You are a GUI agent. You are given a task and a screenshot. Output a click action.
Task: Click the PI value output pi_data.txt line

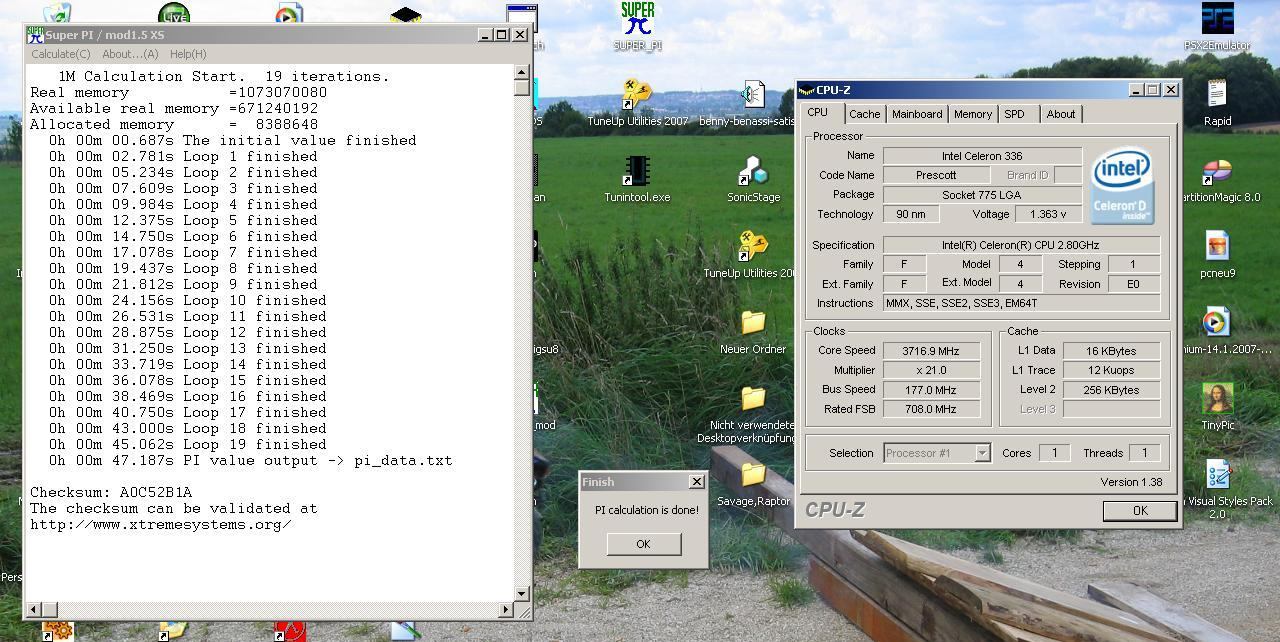[251, 460]
